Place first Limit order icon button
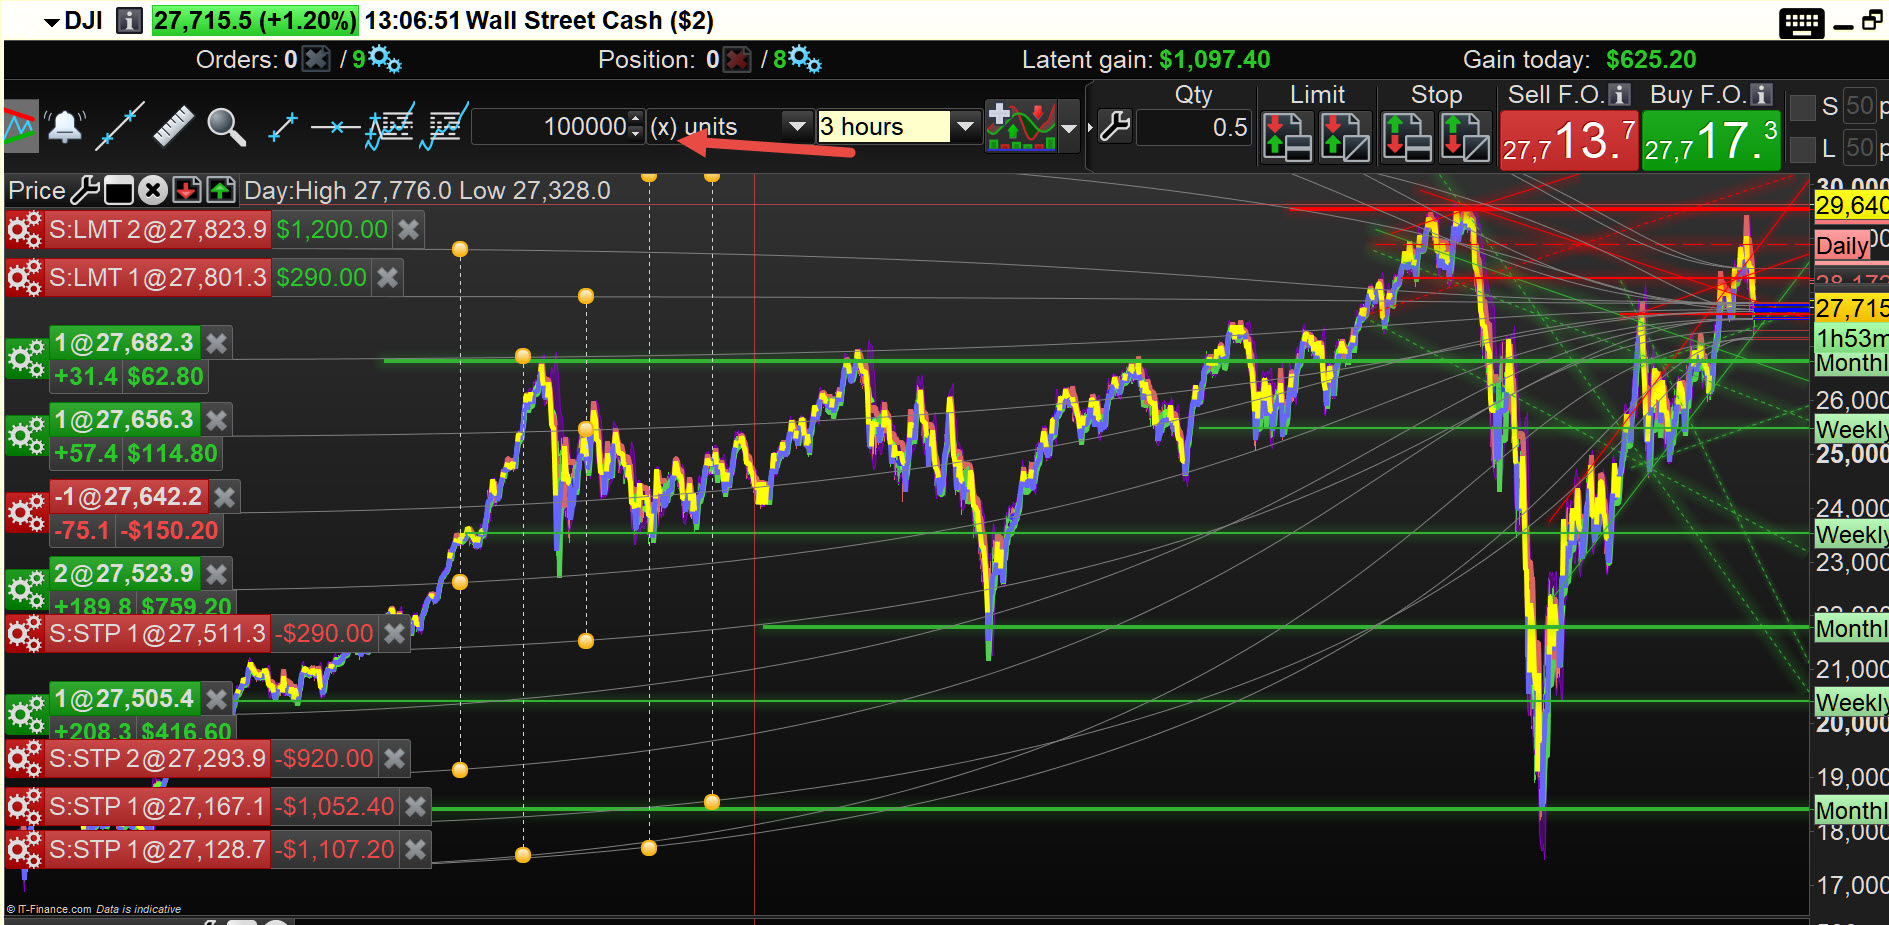The width and height of the screenshot is (1889, 925). (1287, 136)
